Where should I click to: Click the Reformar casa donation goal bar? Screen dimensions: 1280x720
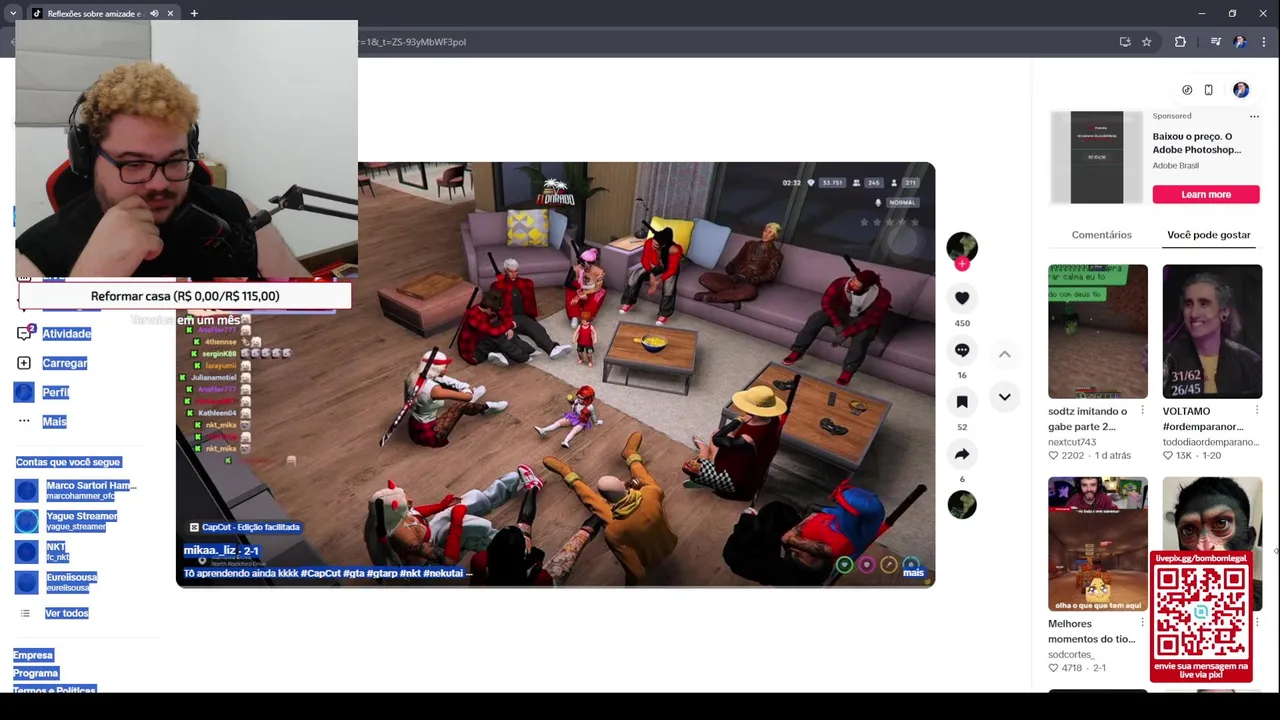(185, 296)
